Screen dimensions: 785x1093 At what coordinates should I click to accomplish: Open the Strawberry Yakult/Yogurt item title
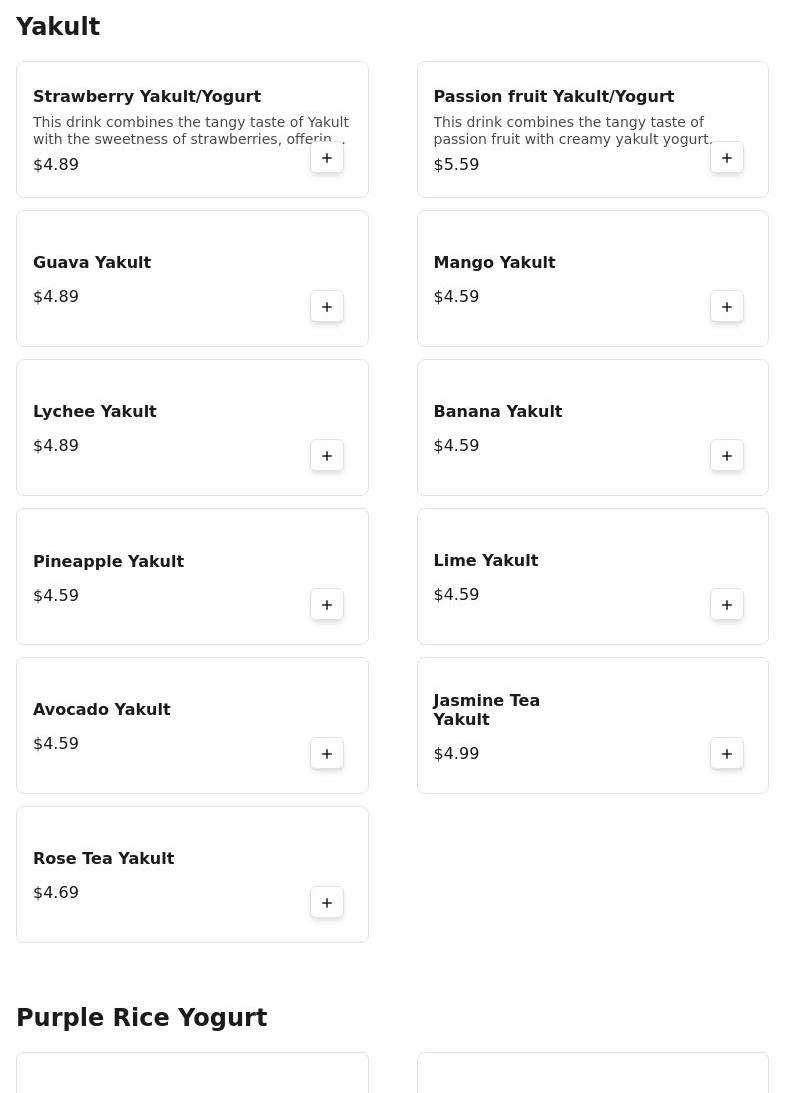(147, 97)
